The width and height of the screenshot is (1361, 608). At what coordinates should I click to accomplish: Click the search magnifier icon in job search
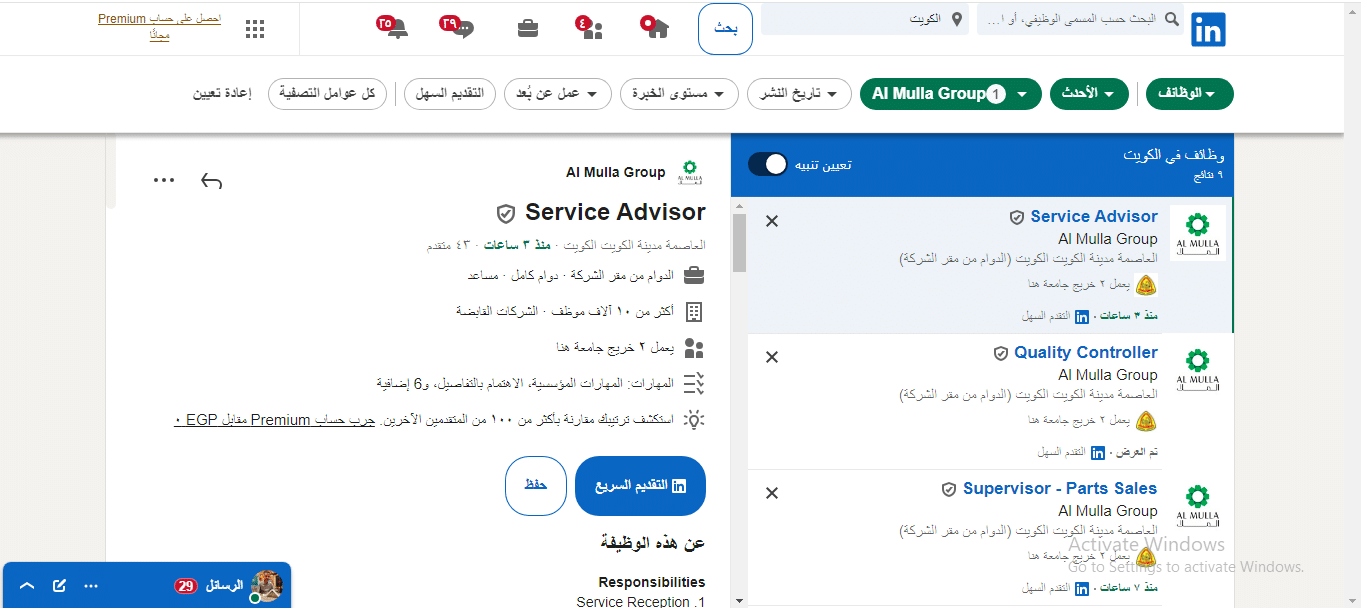(x=1173, y=19)
